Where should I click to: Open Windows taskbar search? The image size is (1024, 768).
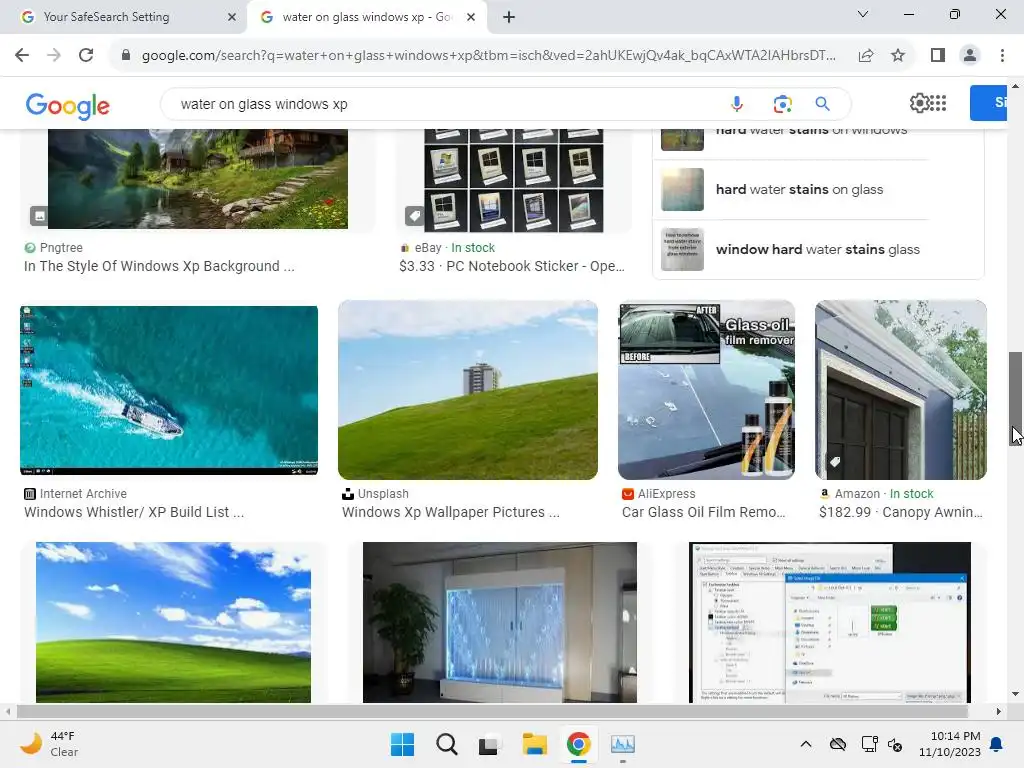[447, 744]
